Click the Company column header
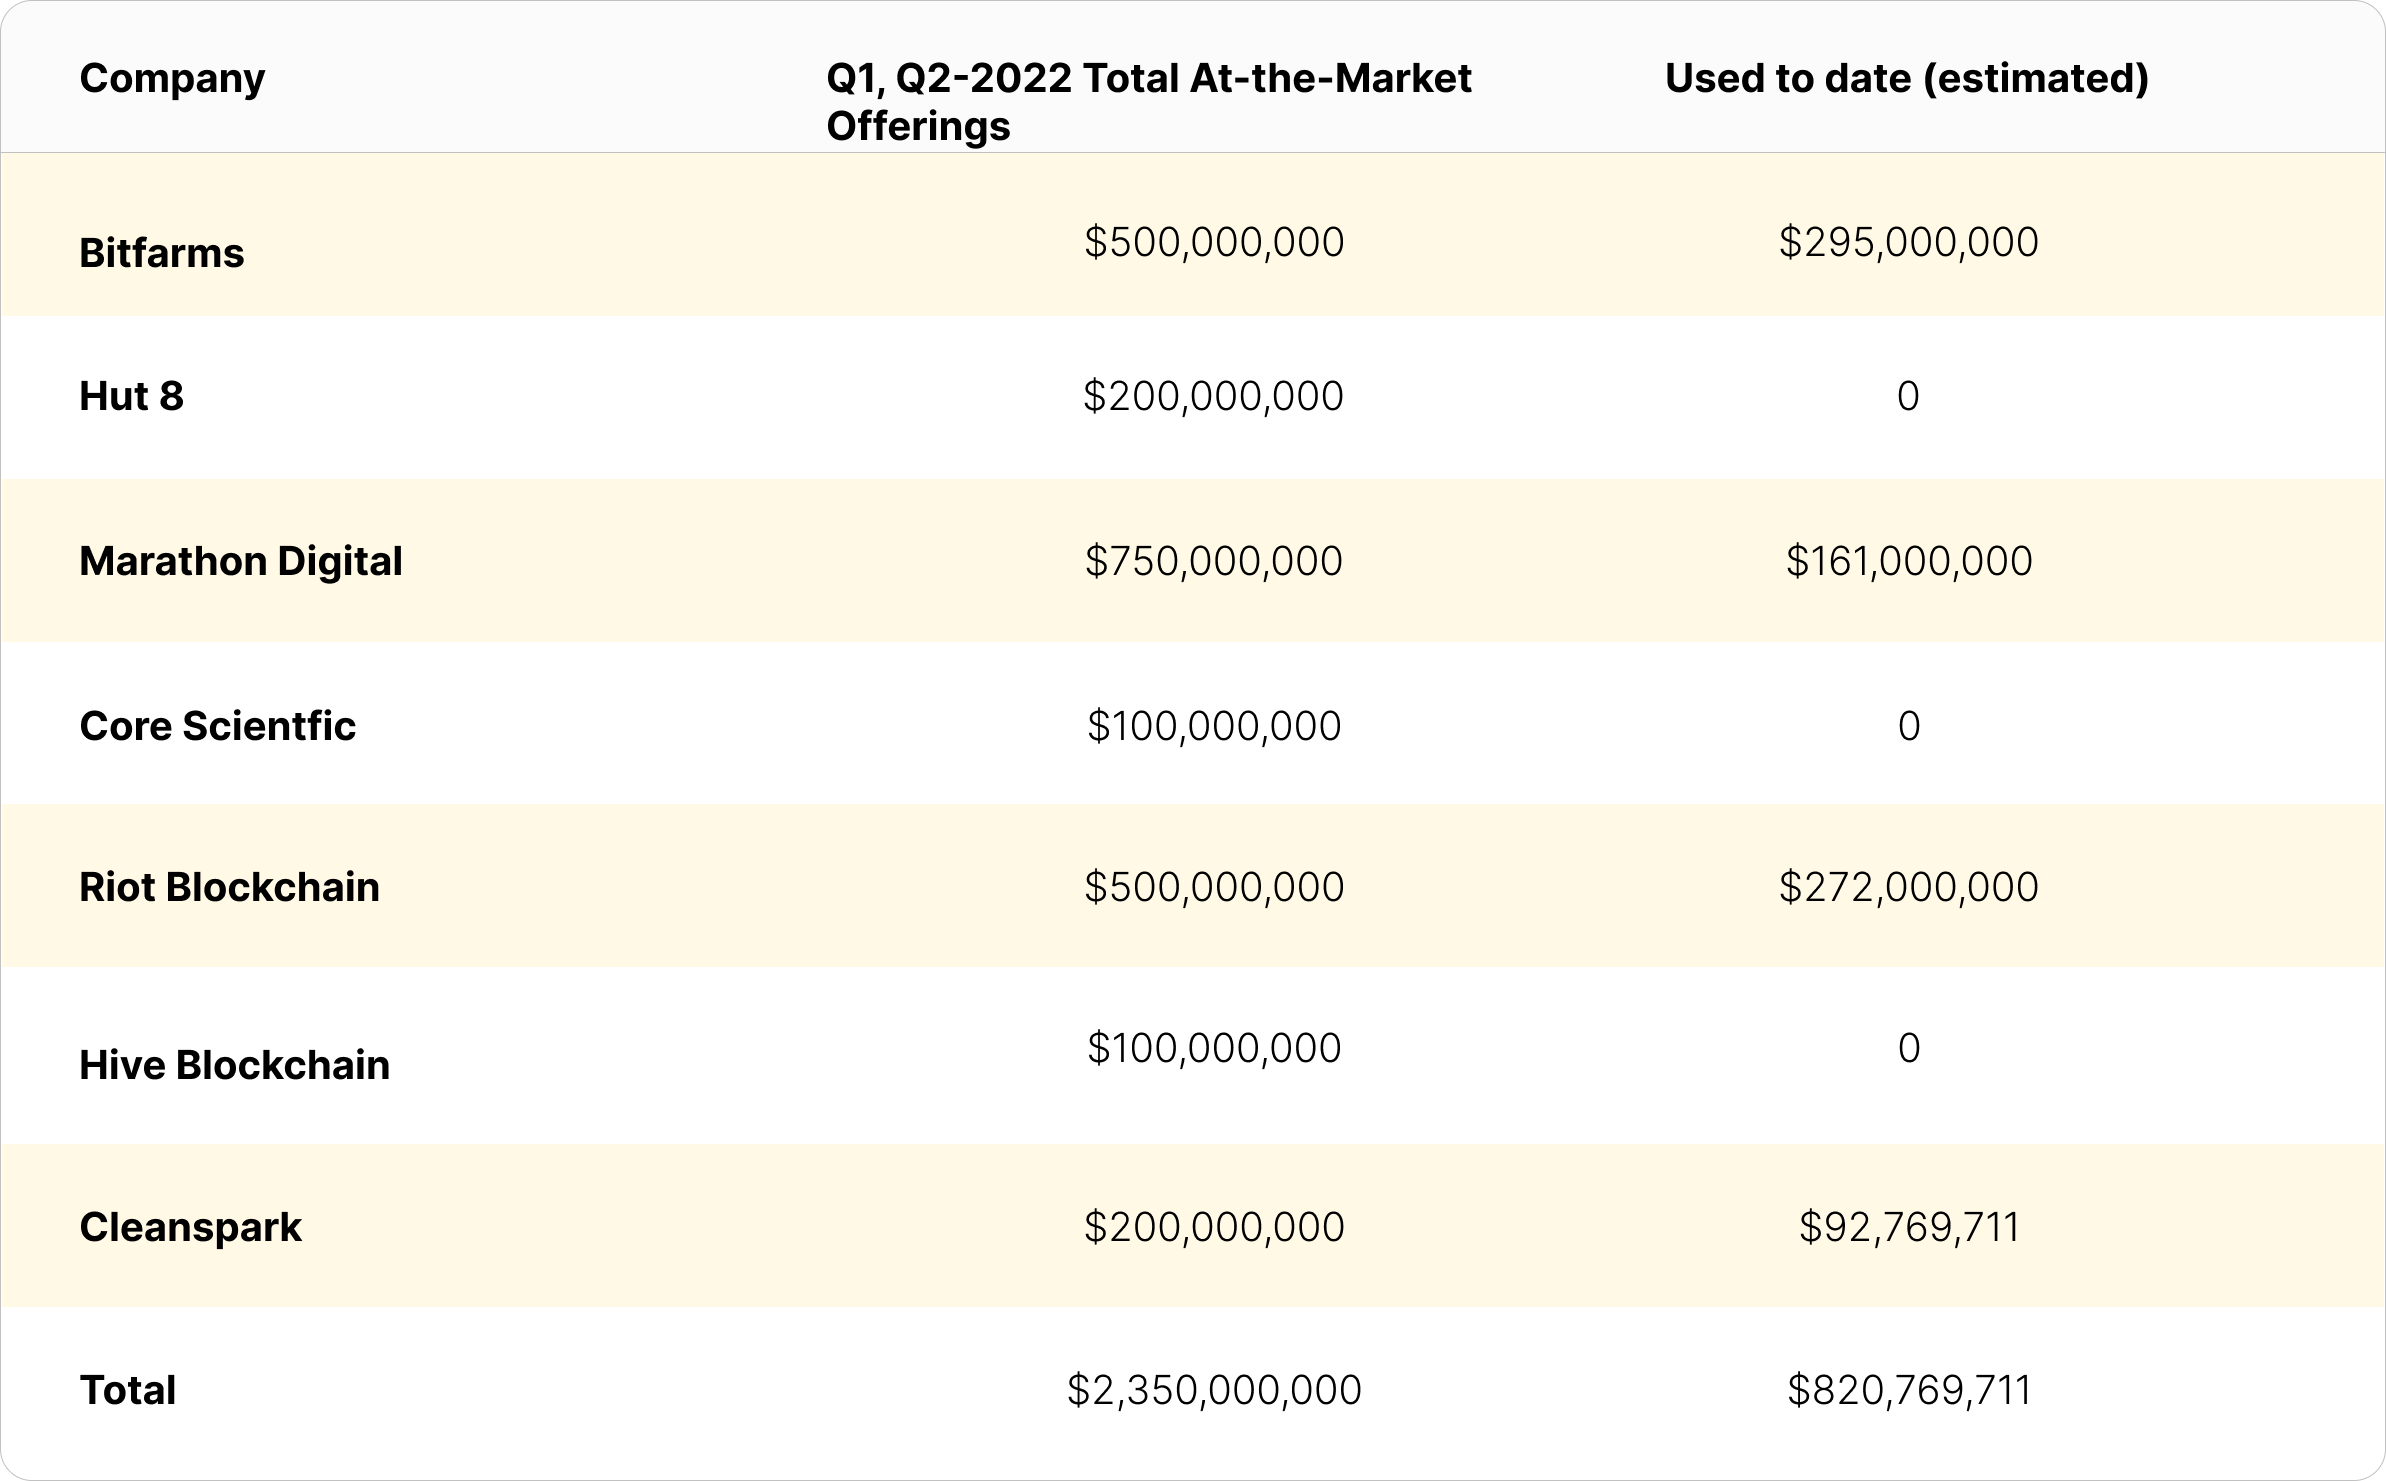The width and height of the screenshot is (2386, 1481). click(172, 78)
